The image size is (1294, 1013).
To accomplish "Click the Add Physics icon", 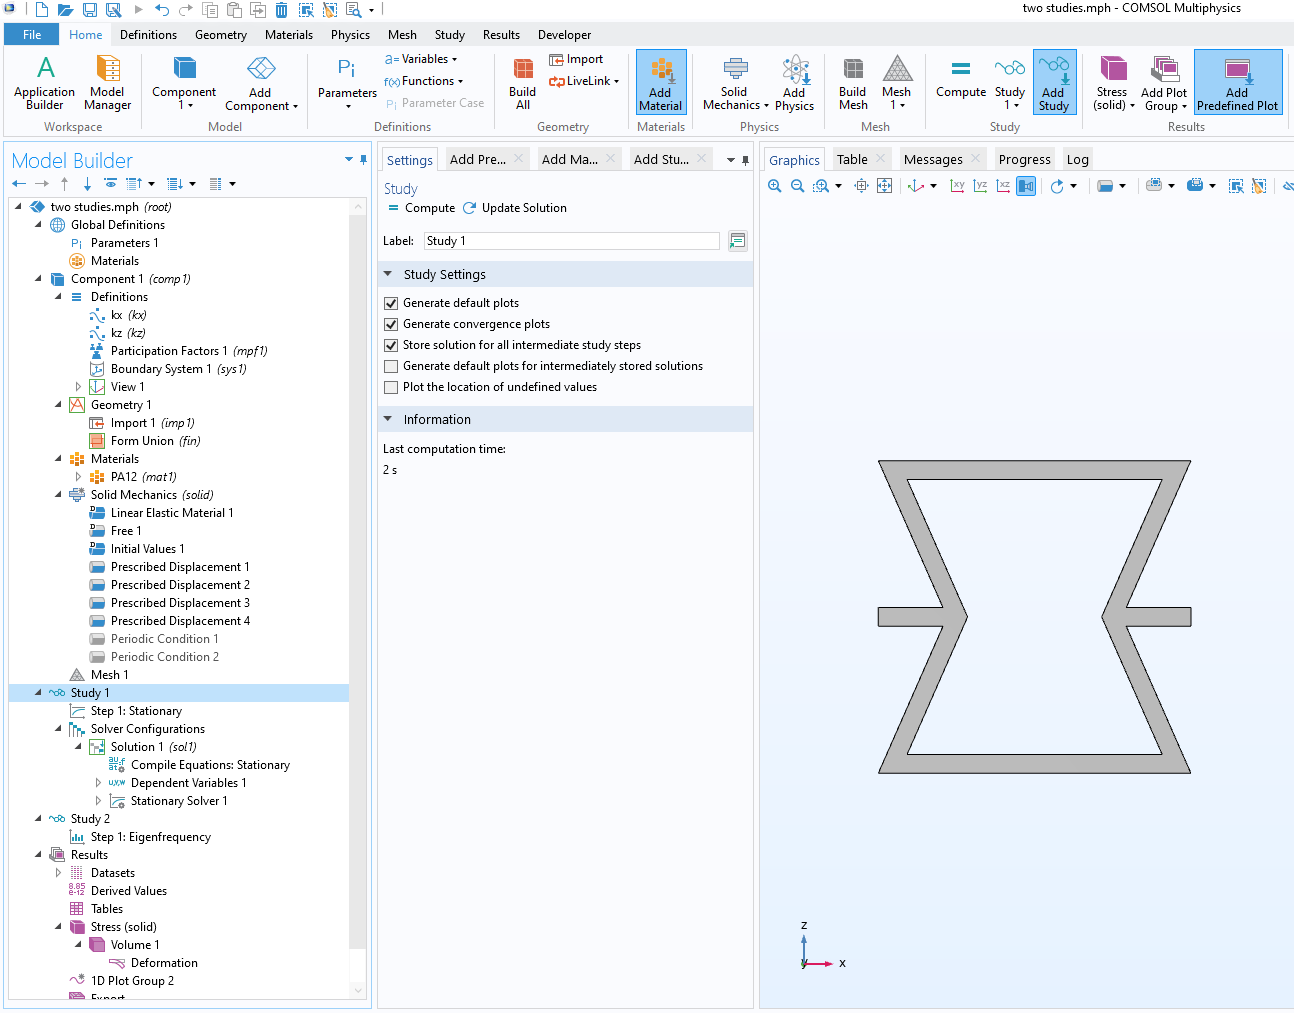I will [794, 83].
